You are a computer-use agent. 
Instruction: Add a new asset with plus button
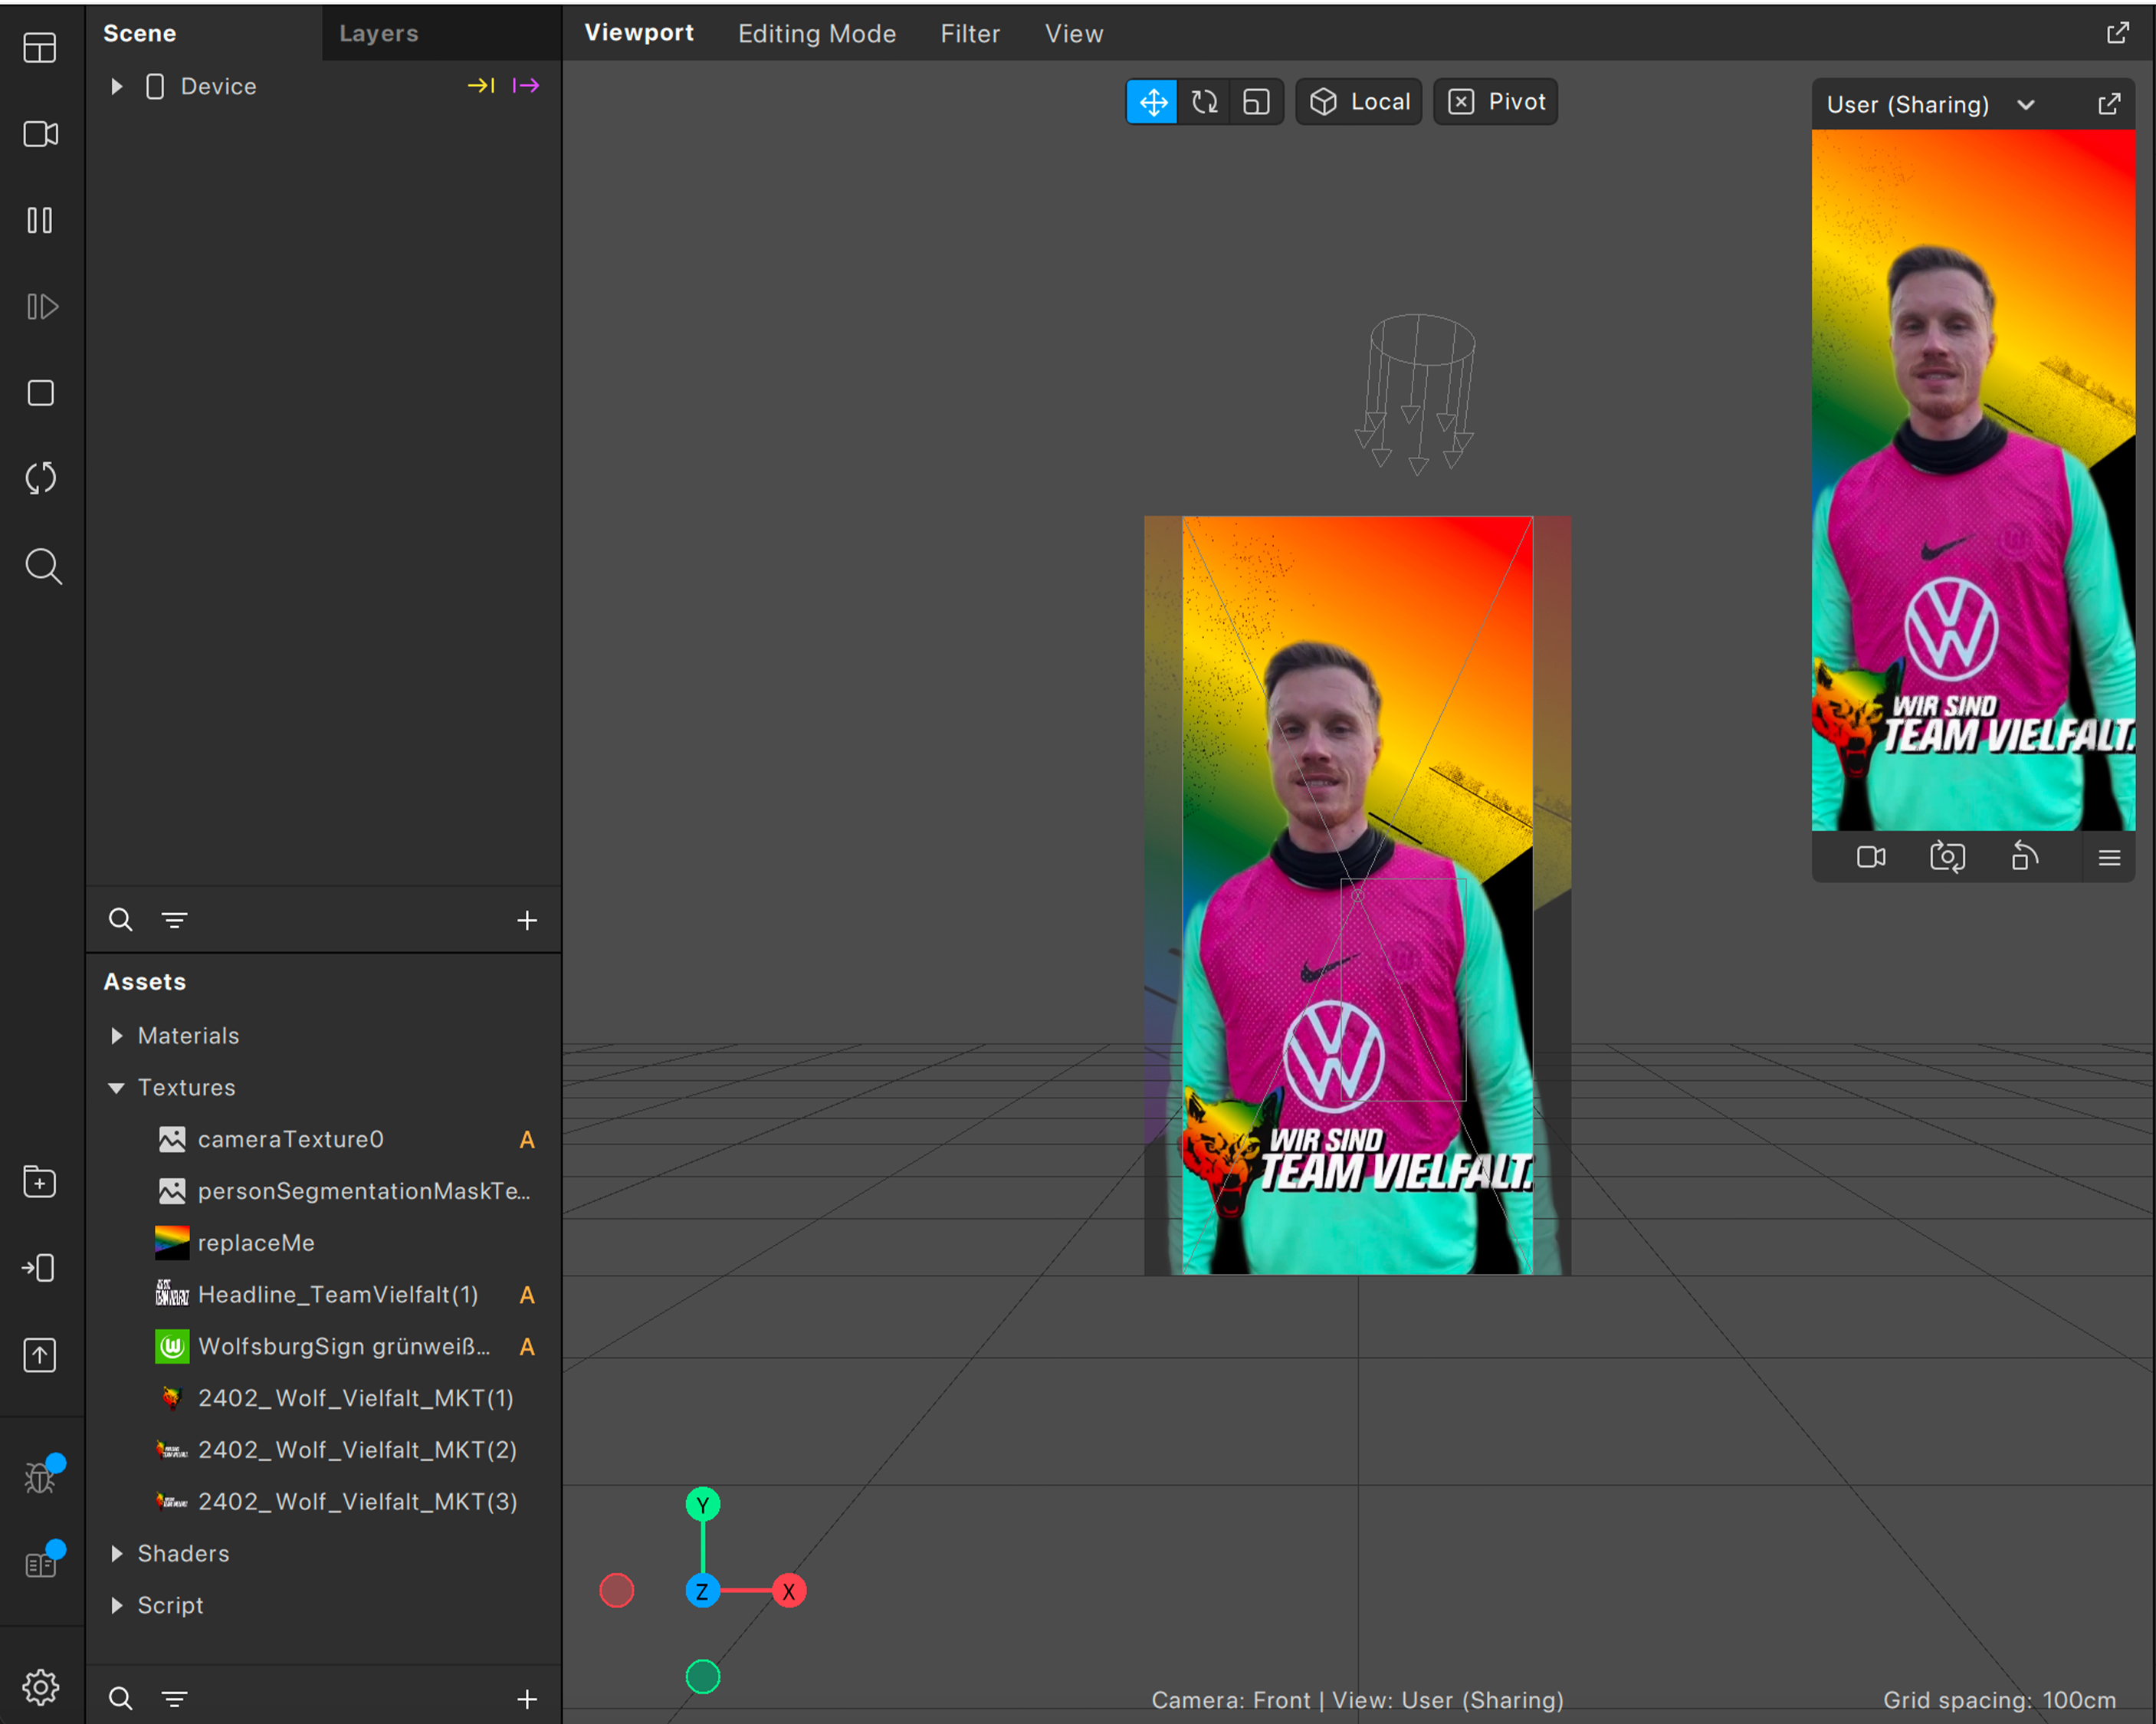click(x=527, y=1698)
